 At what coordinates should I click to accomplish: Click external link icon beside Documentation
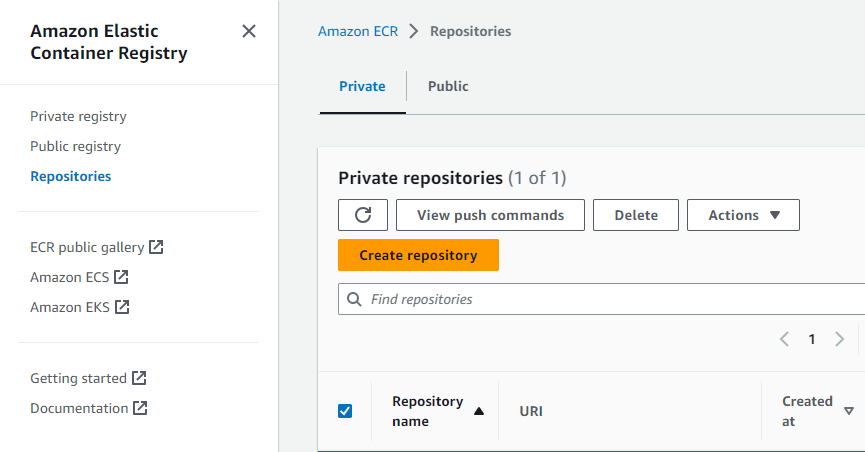(140, 407)
